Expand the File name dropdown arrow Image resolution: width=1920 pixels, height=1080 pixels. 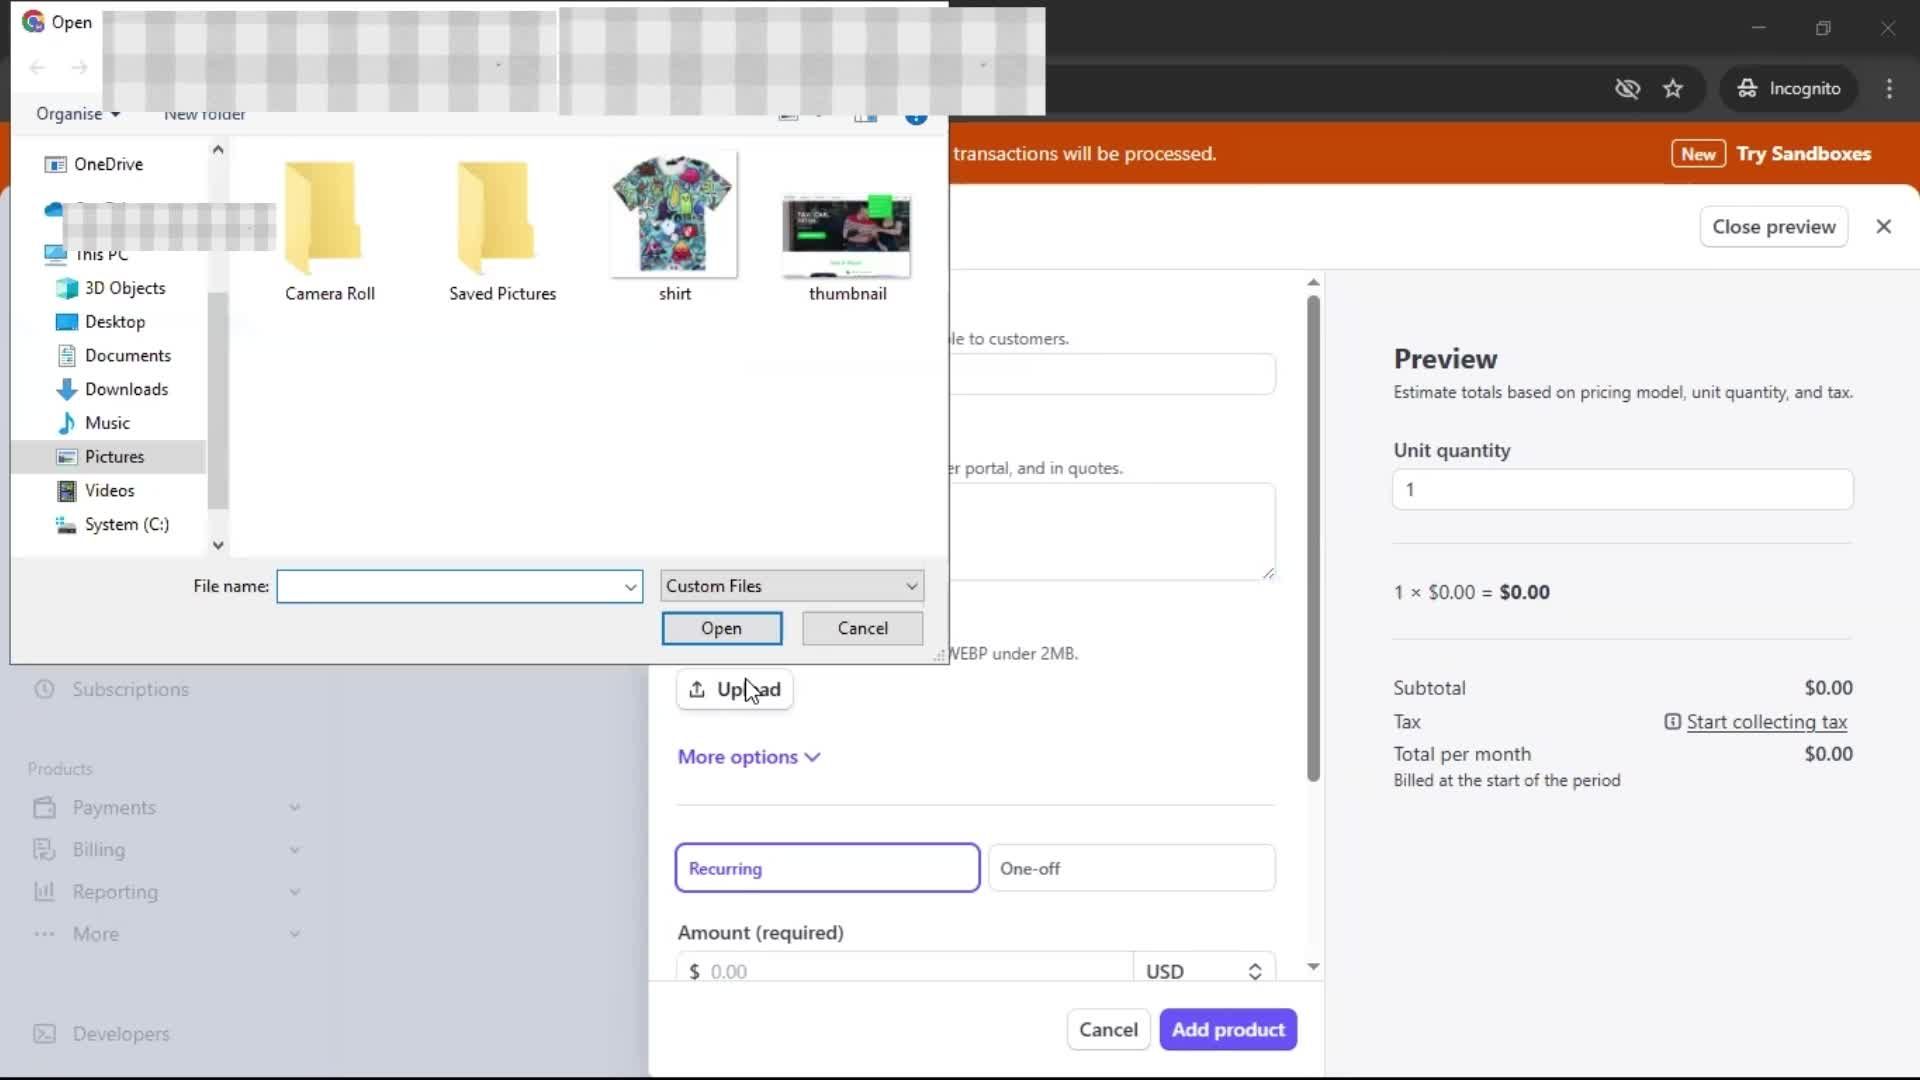tap(631, 587)
